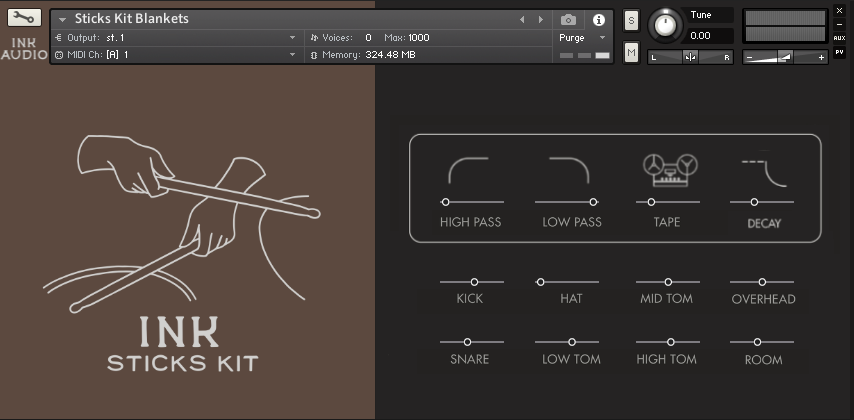The width and height of the screenshot is (854, 420).
Task: Click the MIDI channel plug icon
Action: [59, 55]
